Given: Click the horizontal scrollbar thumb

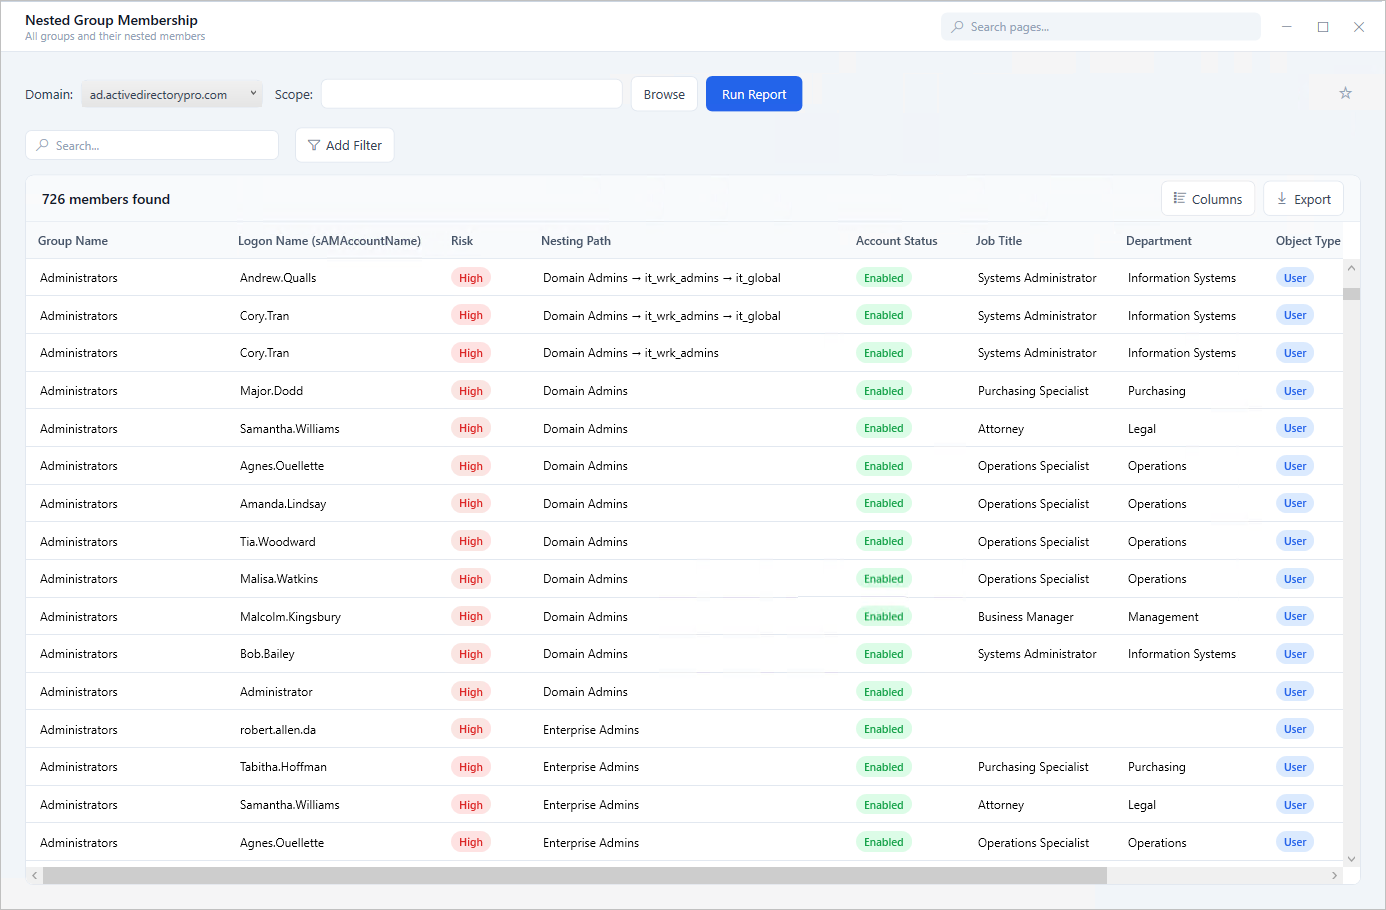Looking at the screenshot, I should 575,876.
